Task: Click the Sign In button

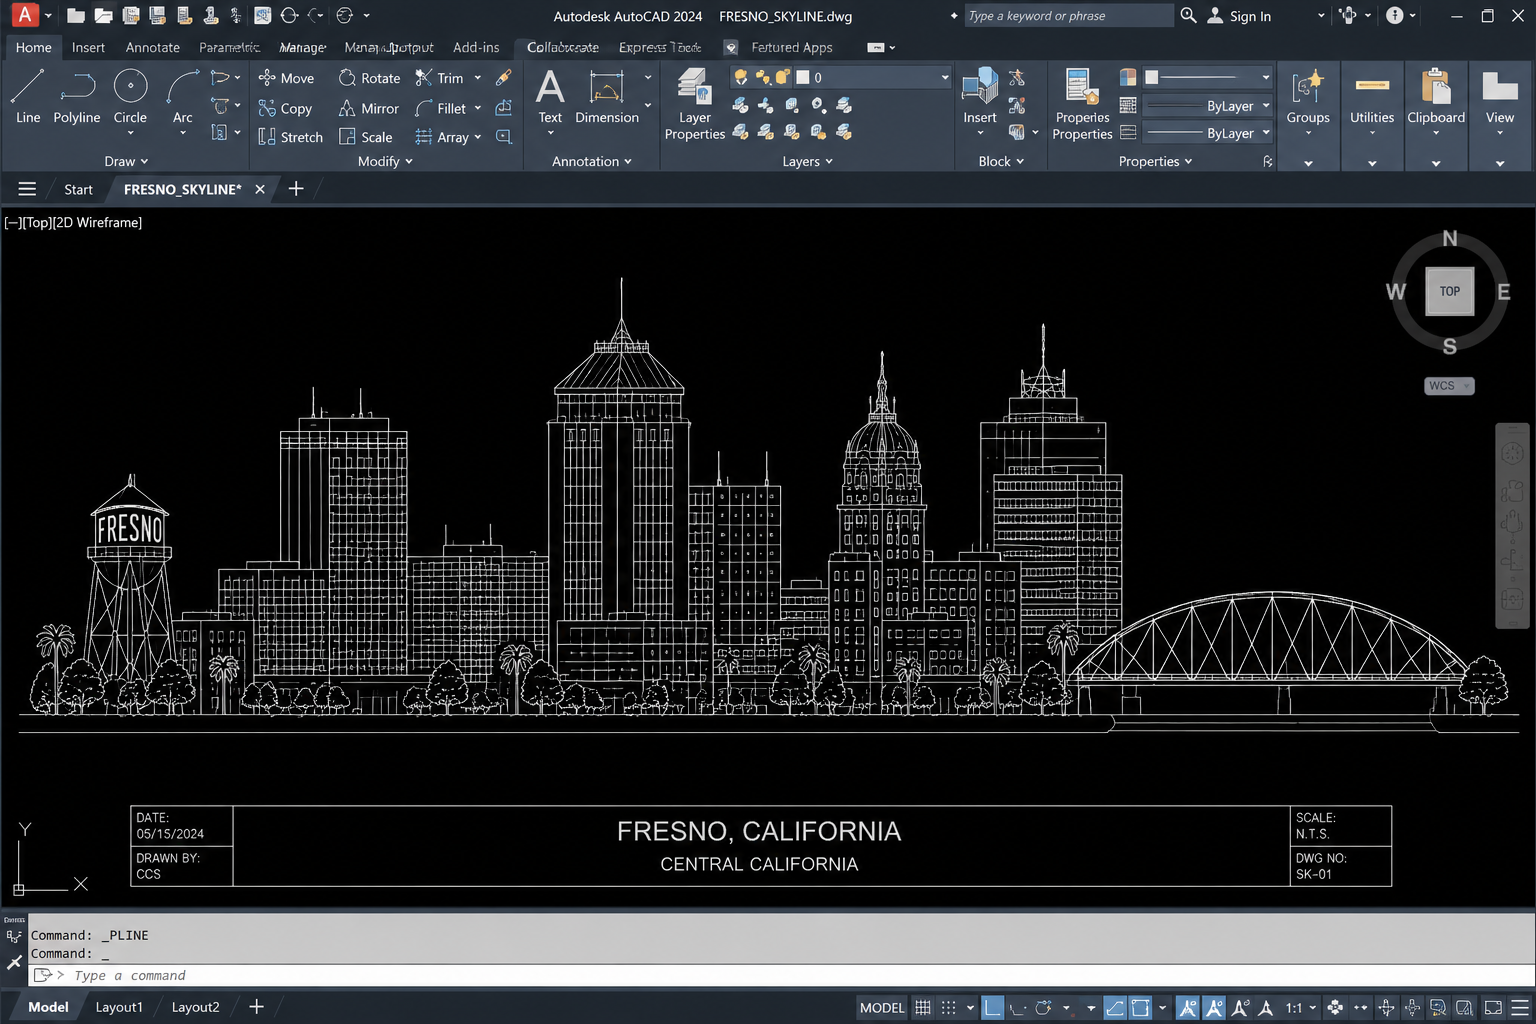Action: point(1239,16)
